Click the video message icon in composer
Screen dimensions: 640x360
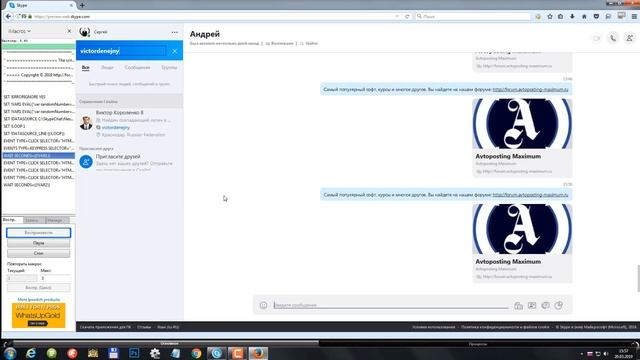tap(545, 305)
